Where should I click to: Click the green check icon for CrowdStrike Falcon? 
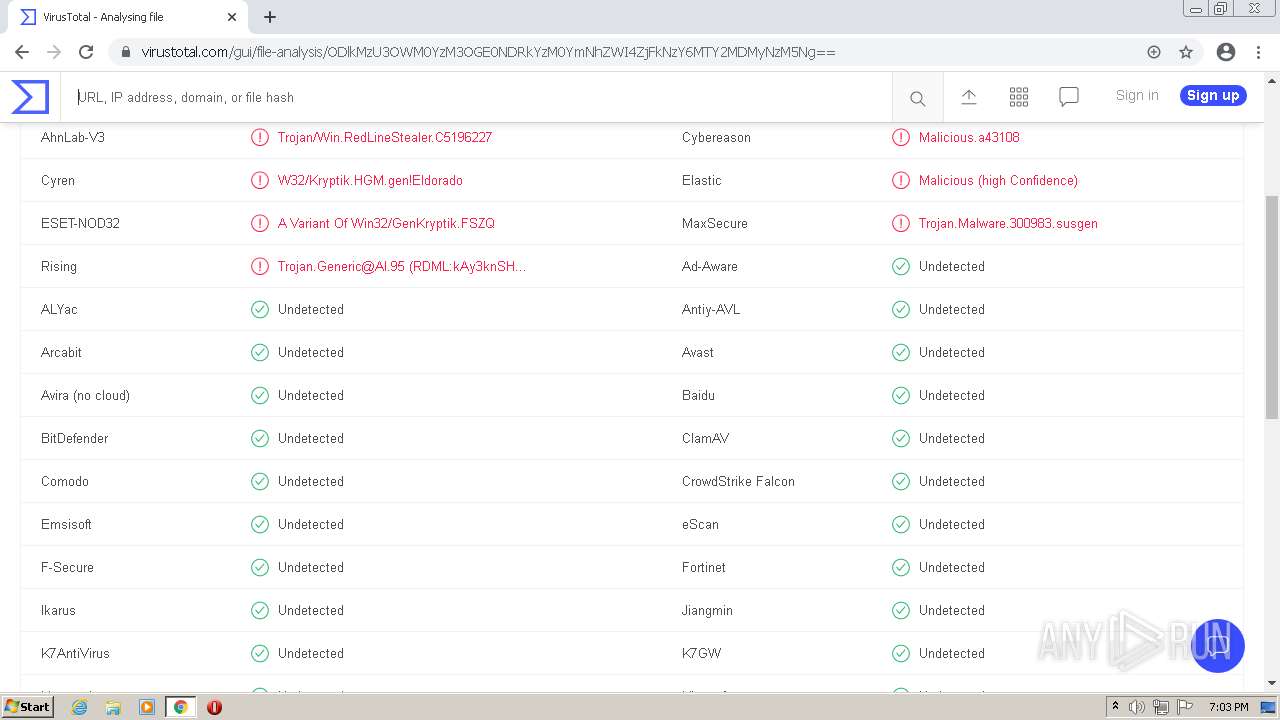point(901,481)
